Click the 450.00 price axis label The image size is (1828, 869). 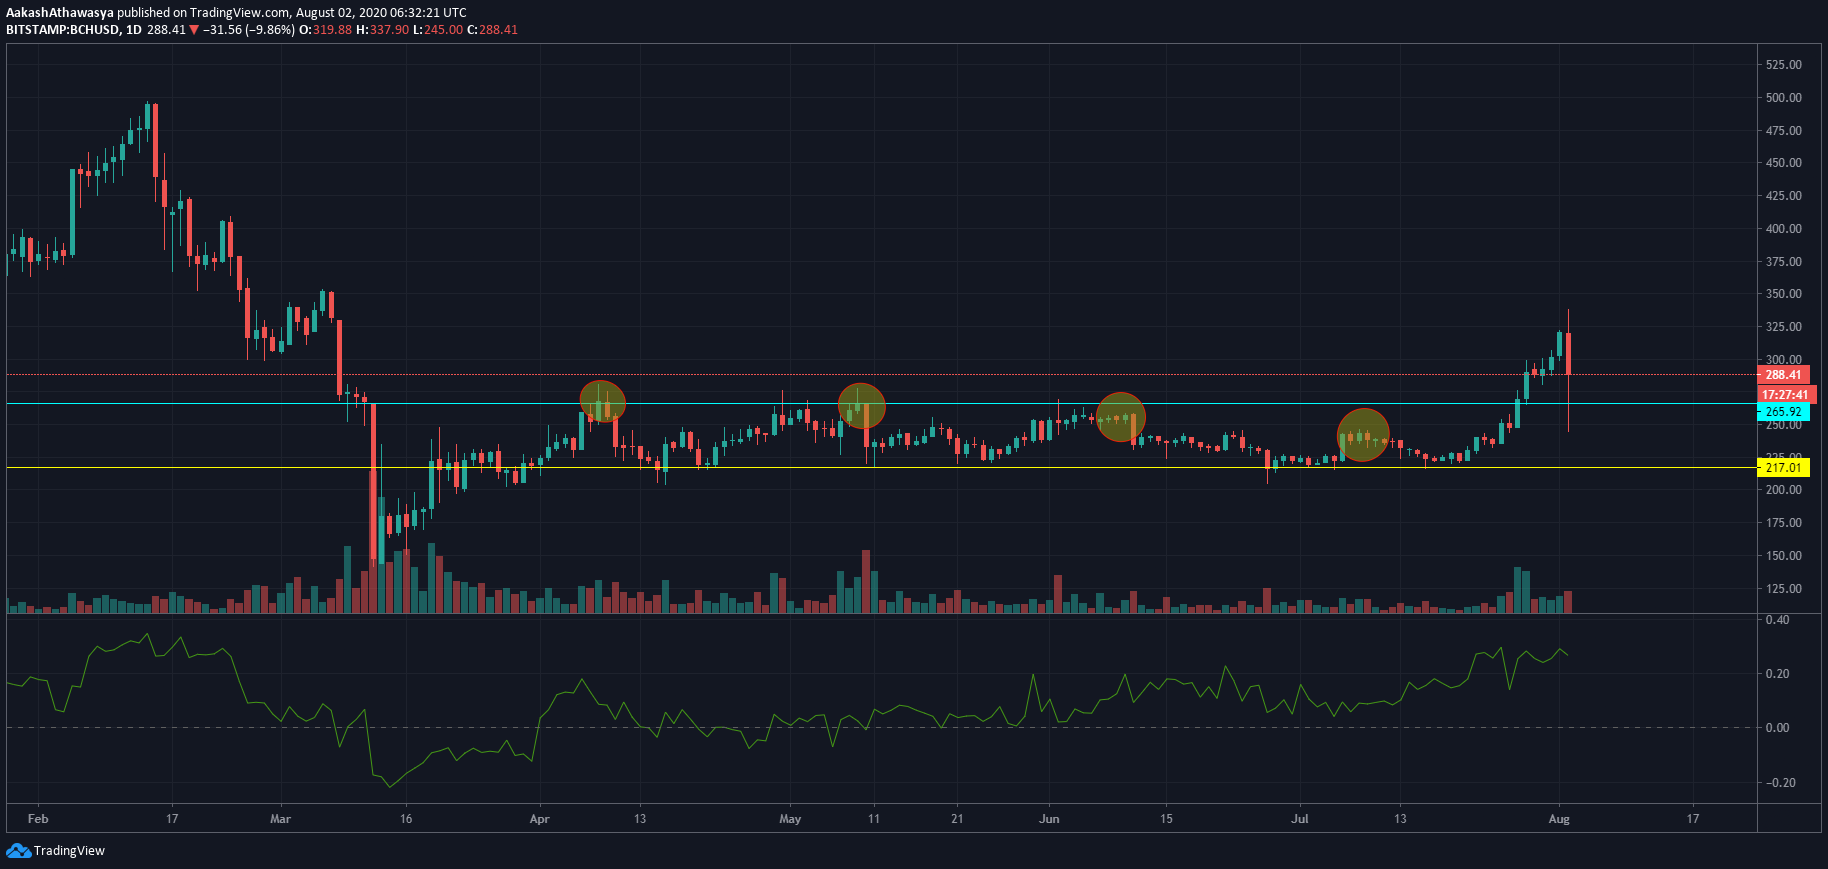(x=1784, y=163)
